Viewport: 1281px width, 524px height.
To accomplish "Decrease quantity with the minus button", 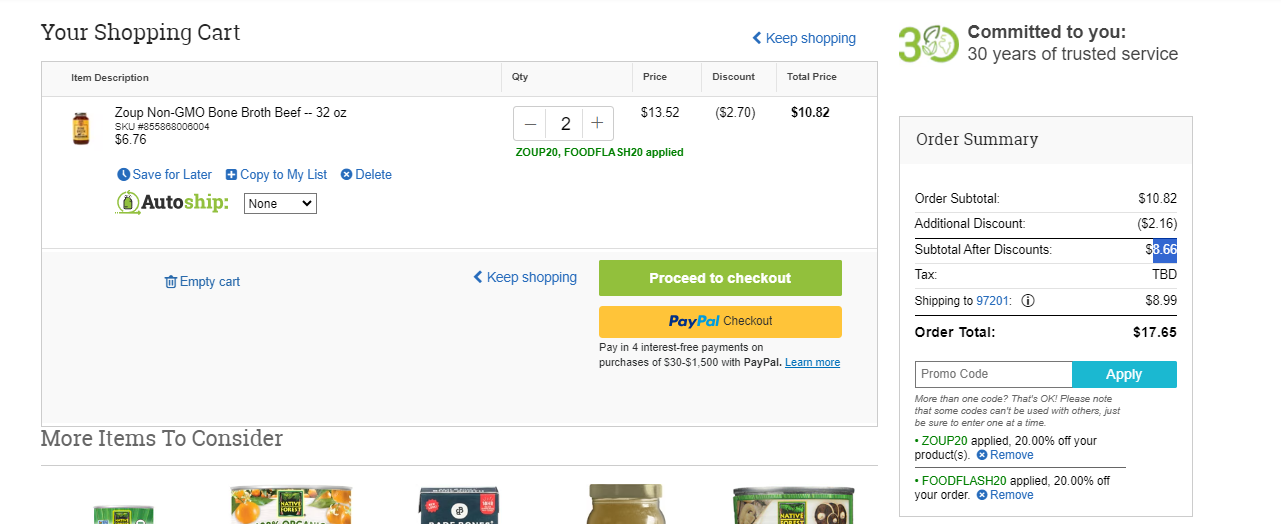I will [531, 124].
